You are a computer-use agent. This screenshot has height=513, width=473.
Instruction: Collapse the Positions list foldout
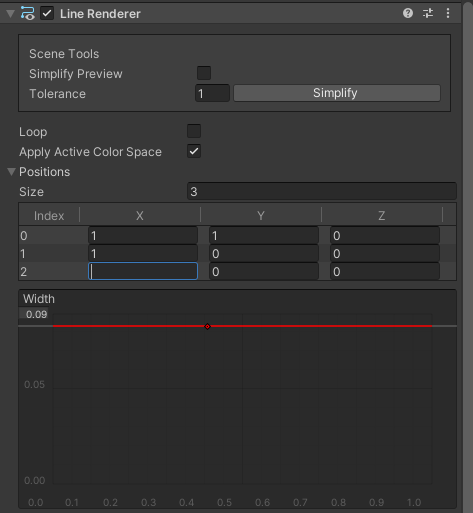tap(11, 172)
